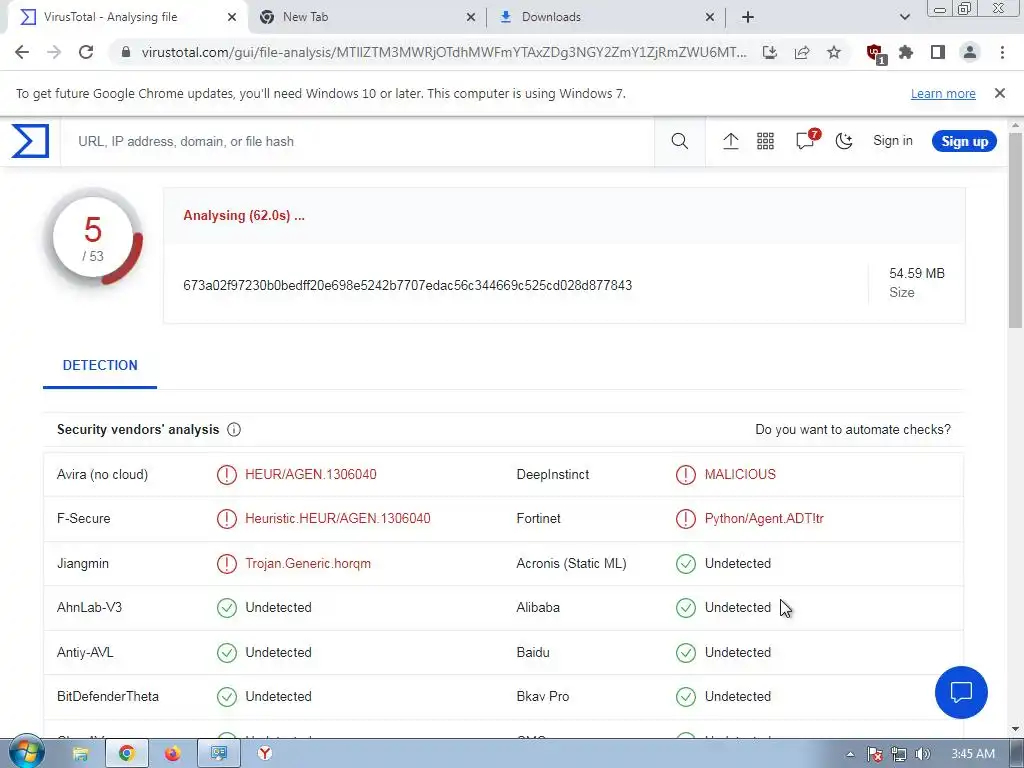This screenshot has height=768, width=1024.
Task: Click the URL or file hash search field
Action: click(x=358, y=141)
